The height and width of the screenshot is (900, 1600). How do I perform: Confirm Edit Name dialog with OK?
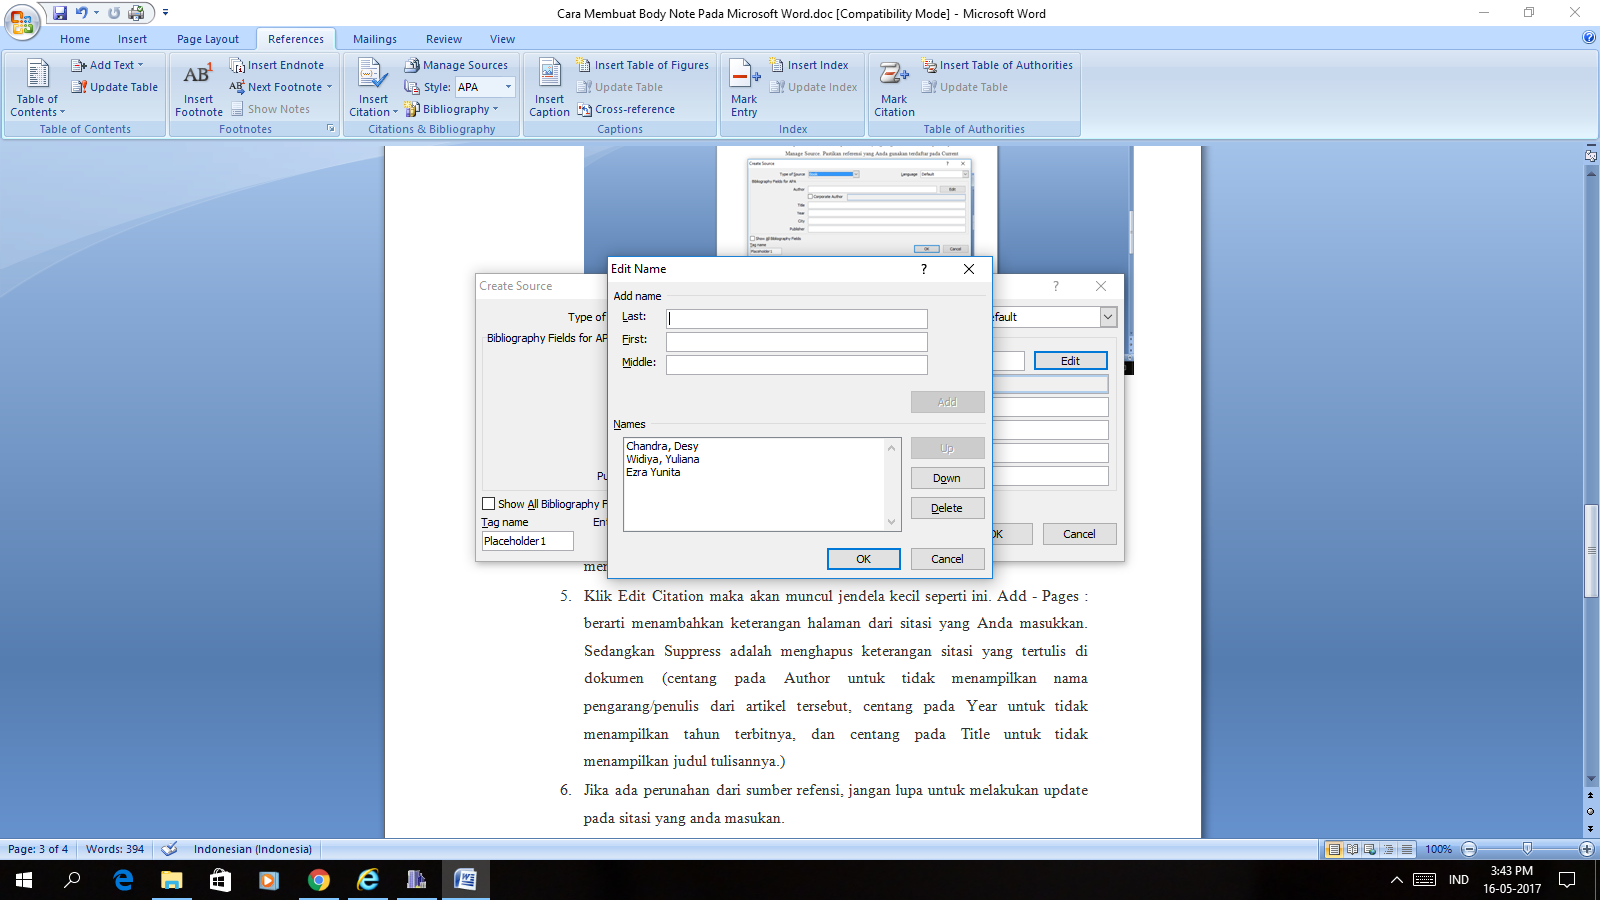(x=863, y=558)
